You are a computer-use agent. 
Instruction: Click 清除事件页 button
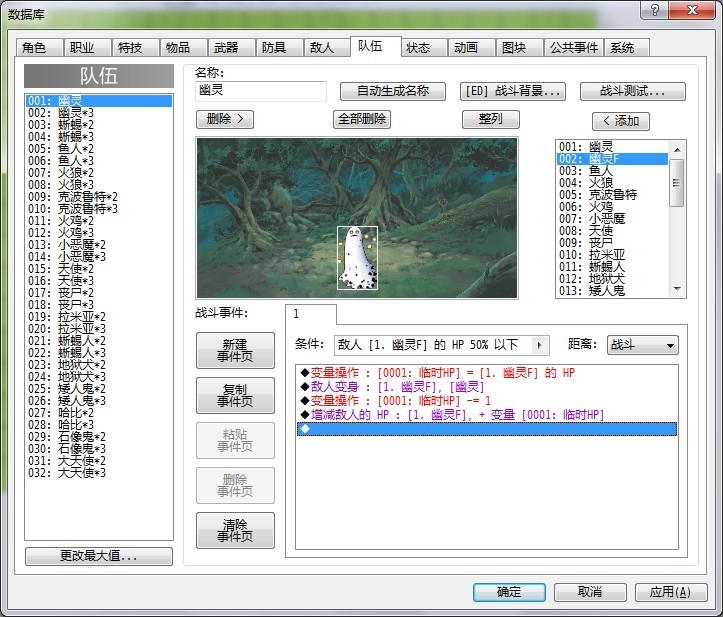235,530
